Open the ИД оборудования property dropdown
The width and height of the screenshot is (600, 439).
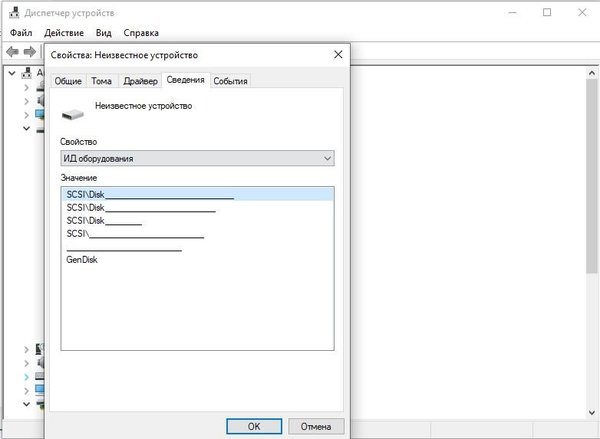tap(196, 158)
